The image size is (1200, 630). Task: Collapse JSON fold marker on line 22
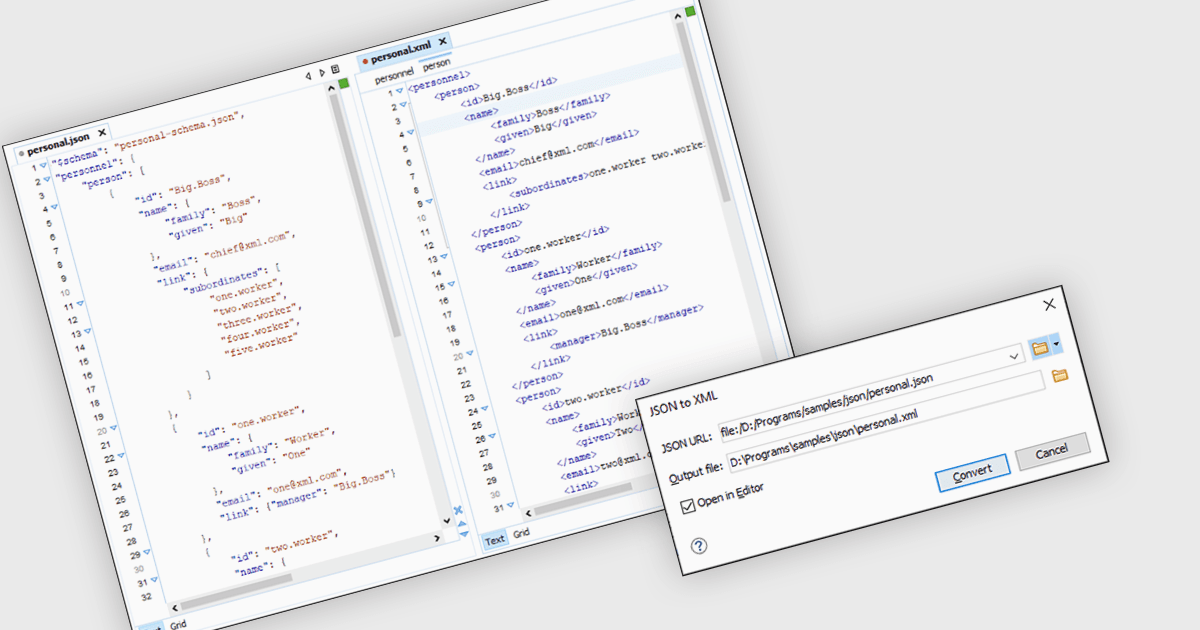123,456
